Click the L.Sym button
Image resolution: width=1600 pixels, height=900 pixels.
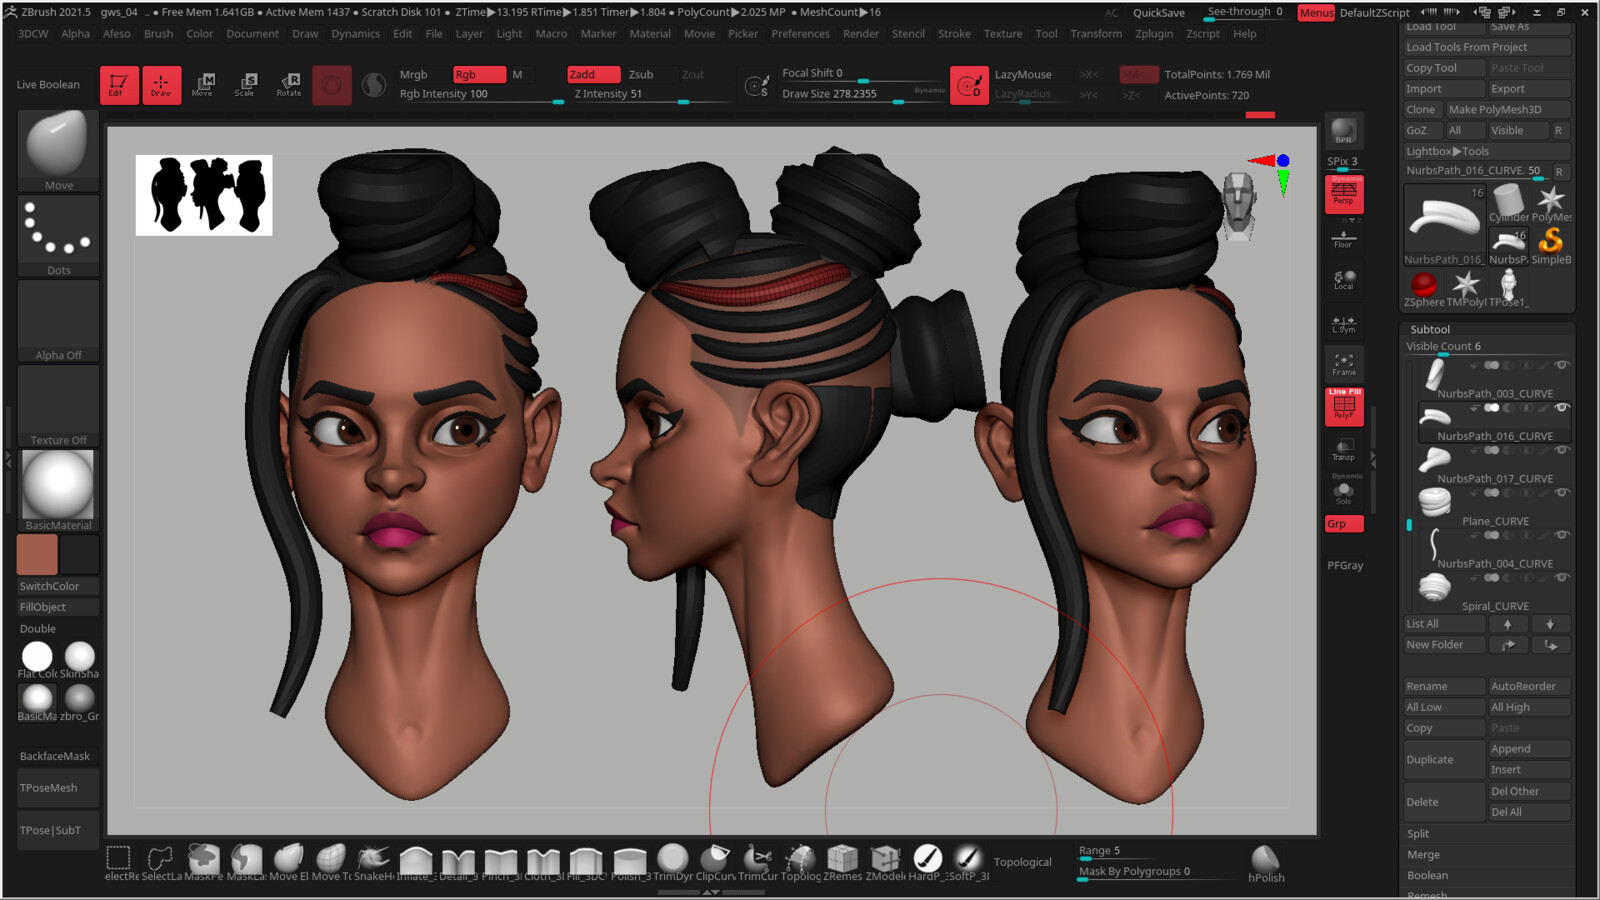pyautogui.click(x=1344, y=323)
